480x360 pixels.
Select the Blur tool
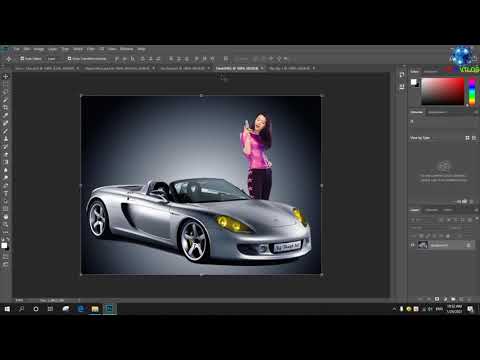click(x=5, y=170)
